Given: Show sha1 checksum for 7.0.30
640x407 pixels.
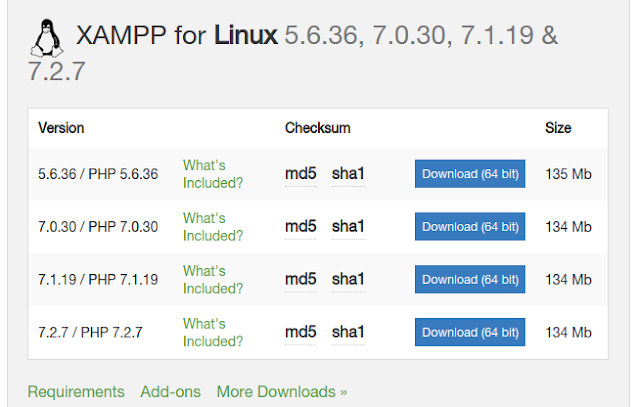Looking at the screenshot, I should (348, 227).
